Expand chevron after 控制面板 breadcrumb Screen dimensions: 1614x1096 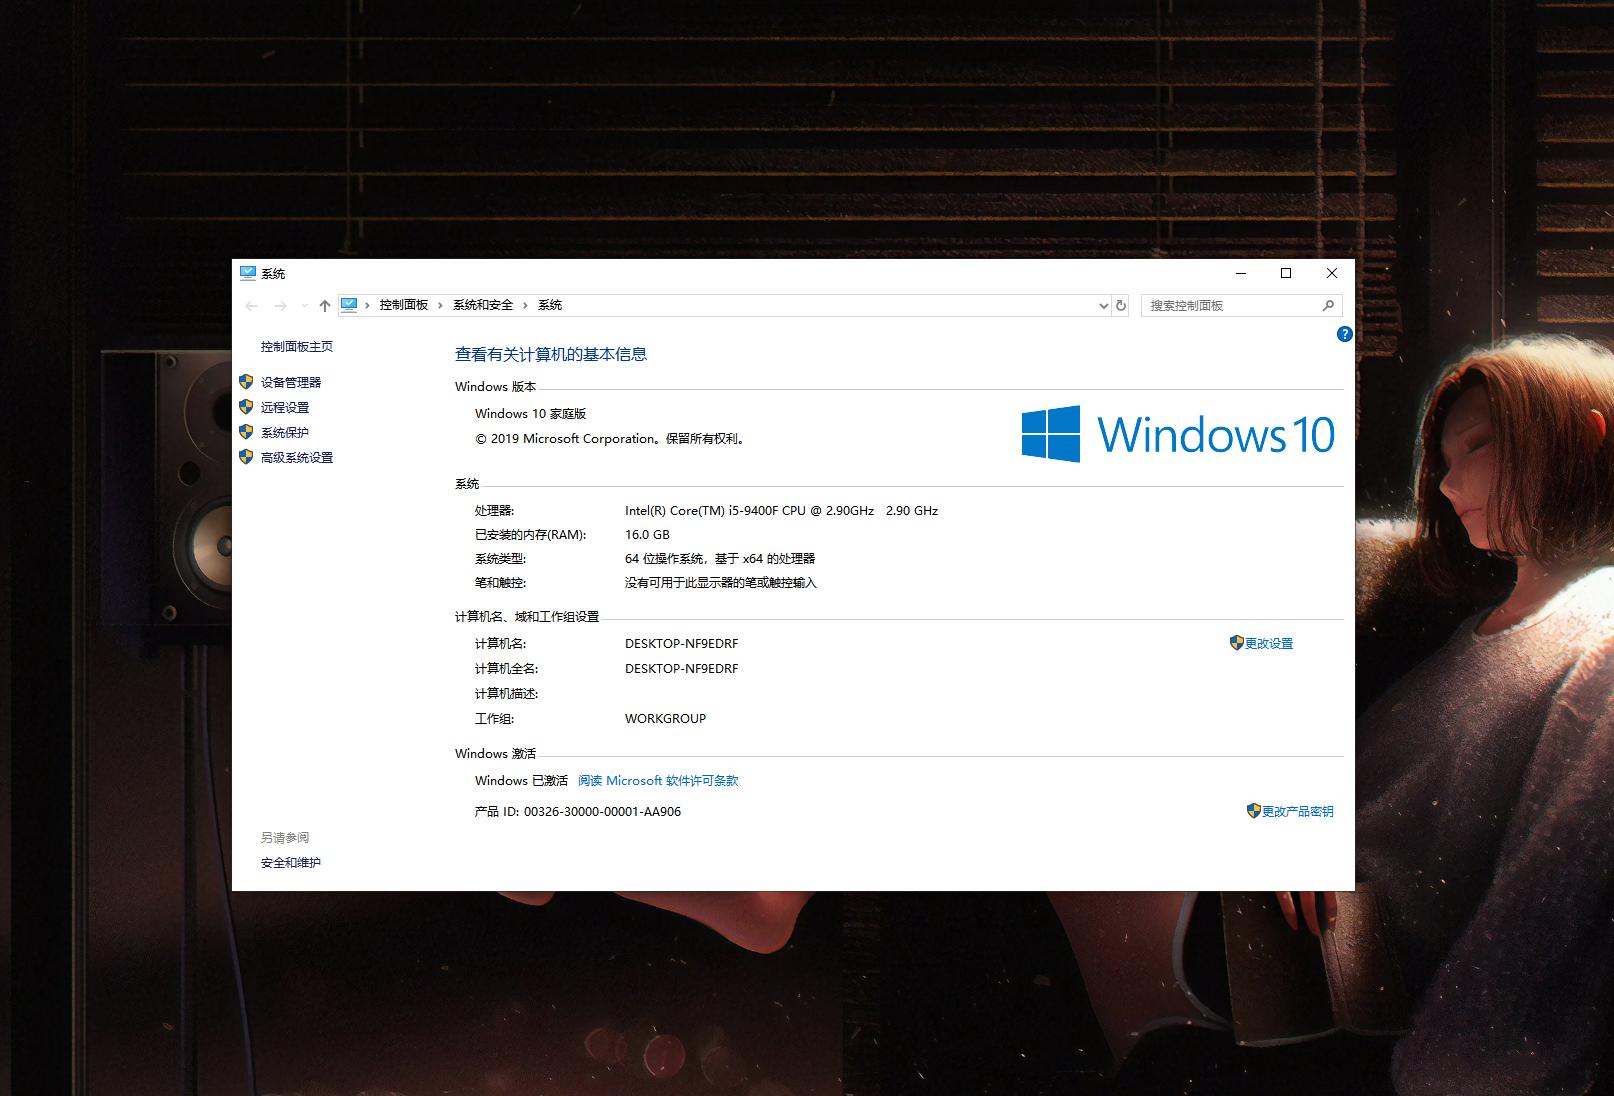440,305
